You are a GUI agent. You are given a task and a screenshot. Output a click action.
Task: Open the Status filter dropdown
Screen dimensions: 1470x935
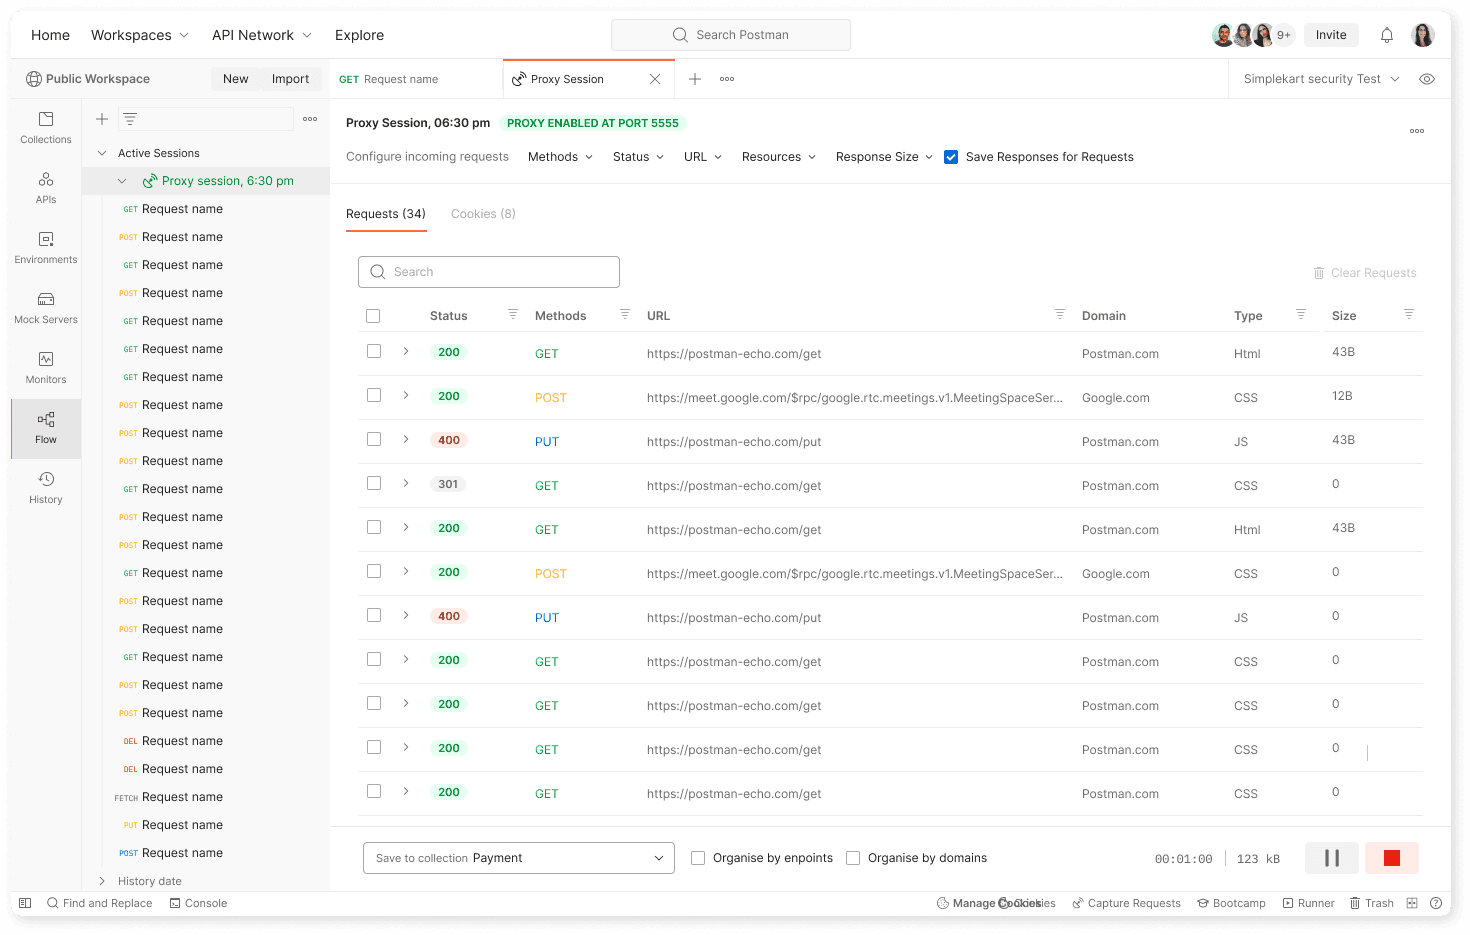point(639,157)
